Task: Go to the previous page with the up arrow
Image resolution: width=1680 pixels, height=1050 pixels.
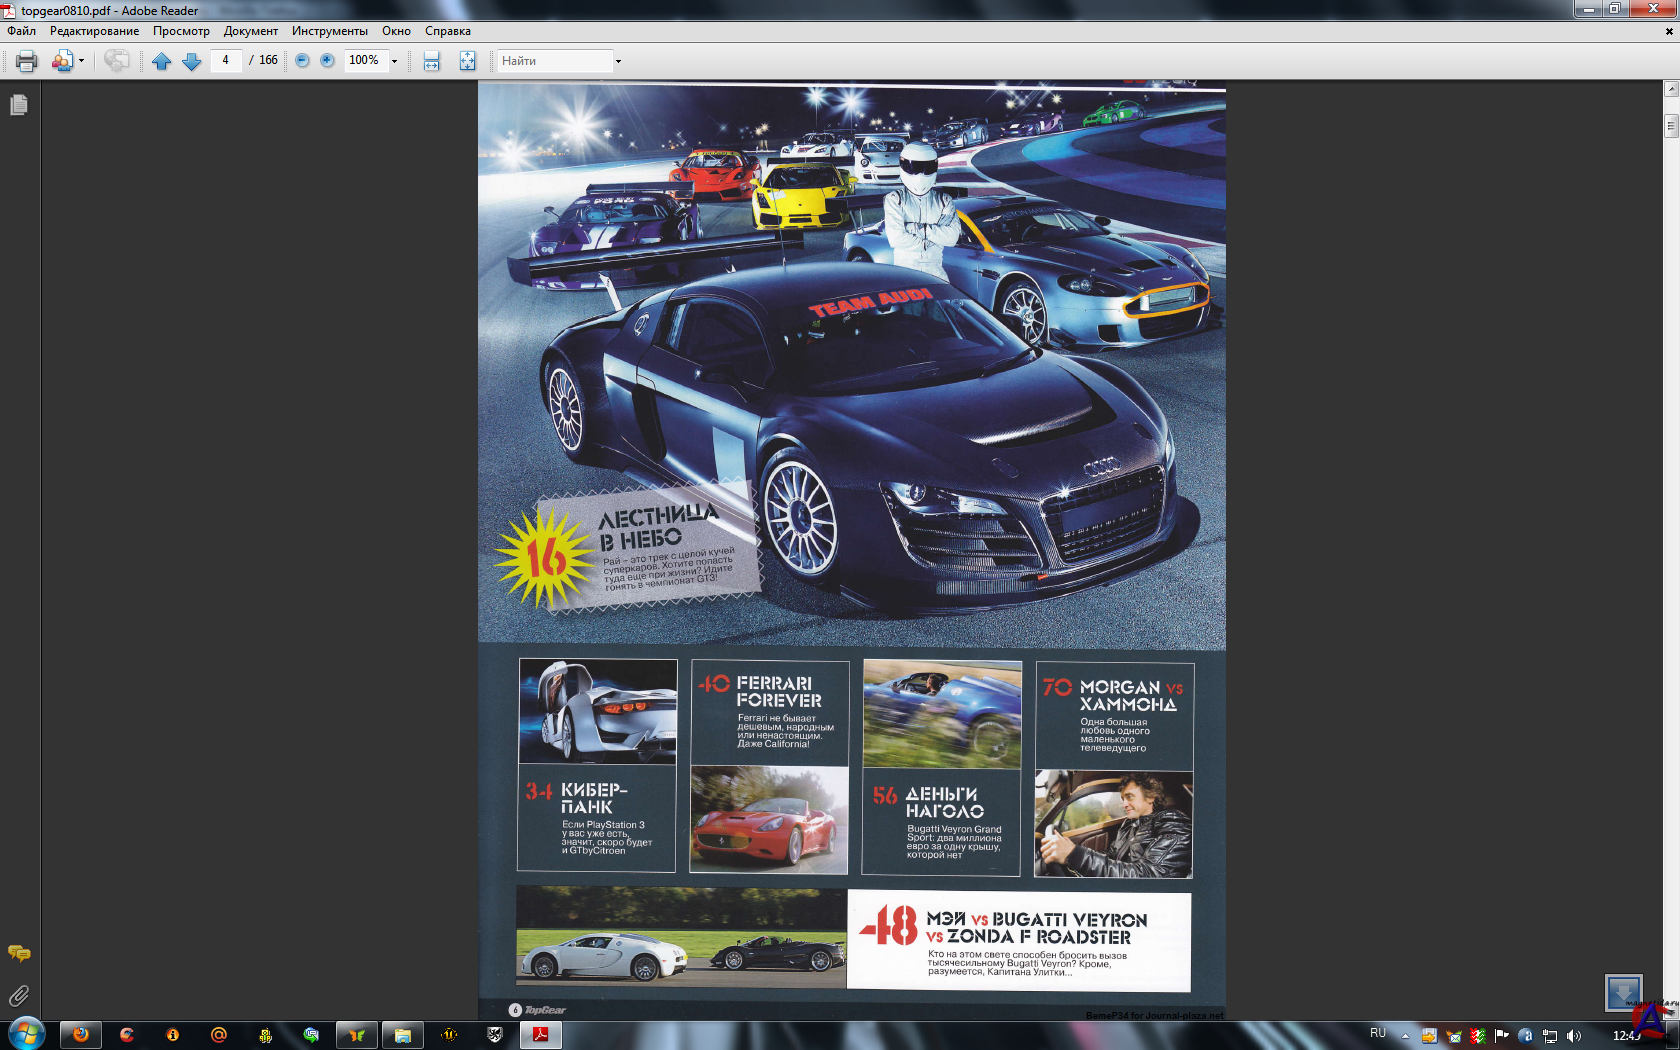Action: tap(161, 61)
